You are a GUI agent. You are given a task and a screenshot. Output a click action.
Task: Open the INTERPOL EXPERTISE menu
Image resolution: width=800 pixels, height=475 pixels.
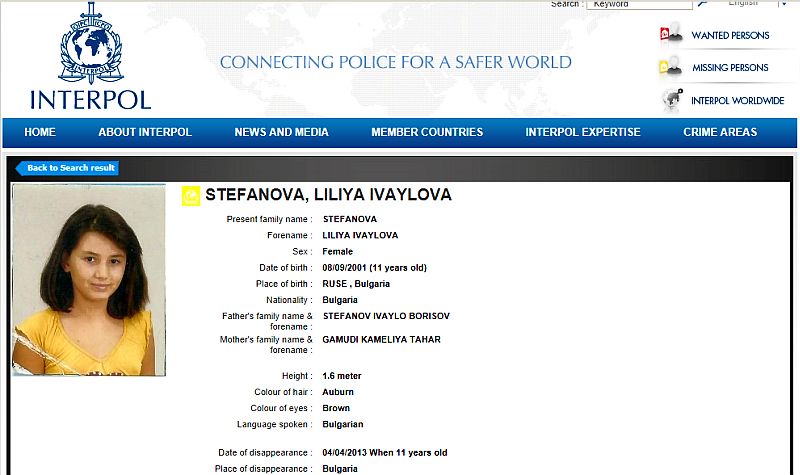click(x=583, y=132)
